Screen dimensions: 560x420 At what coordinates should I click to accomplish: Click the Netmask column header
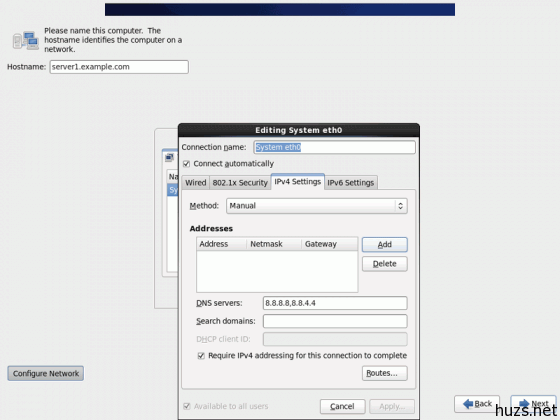(274, 244)
